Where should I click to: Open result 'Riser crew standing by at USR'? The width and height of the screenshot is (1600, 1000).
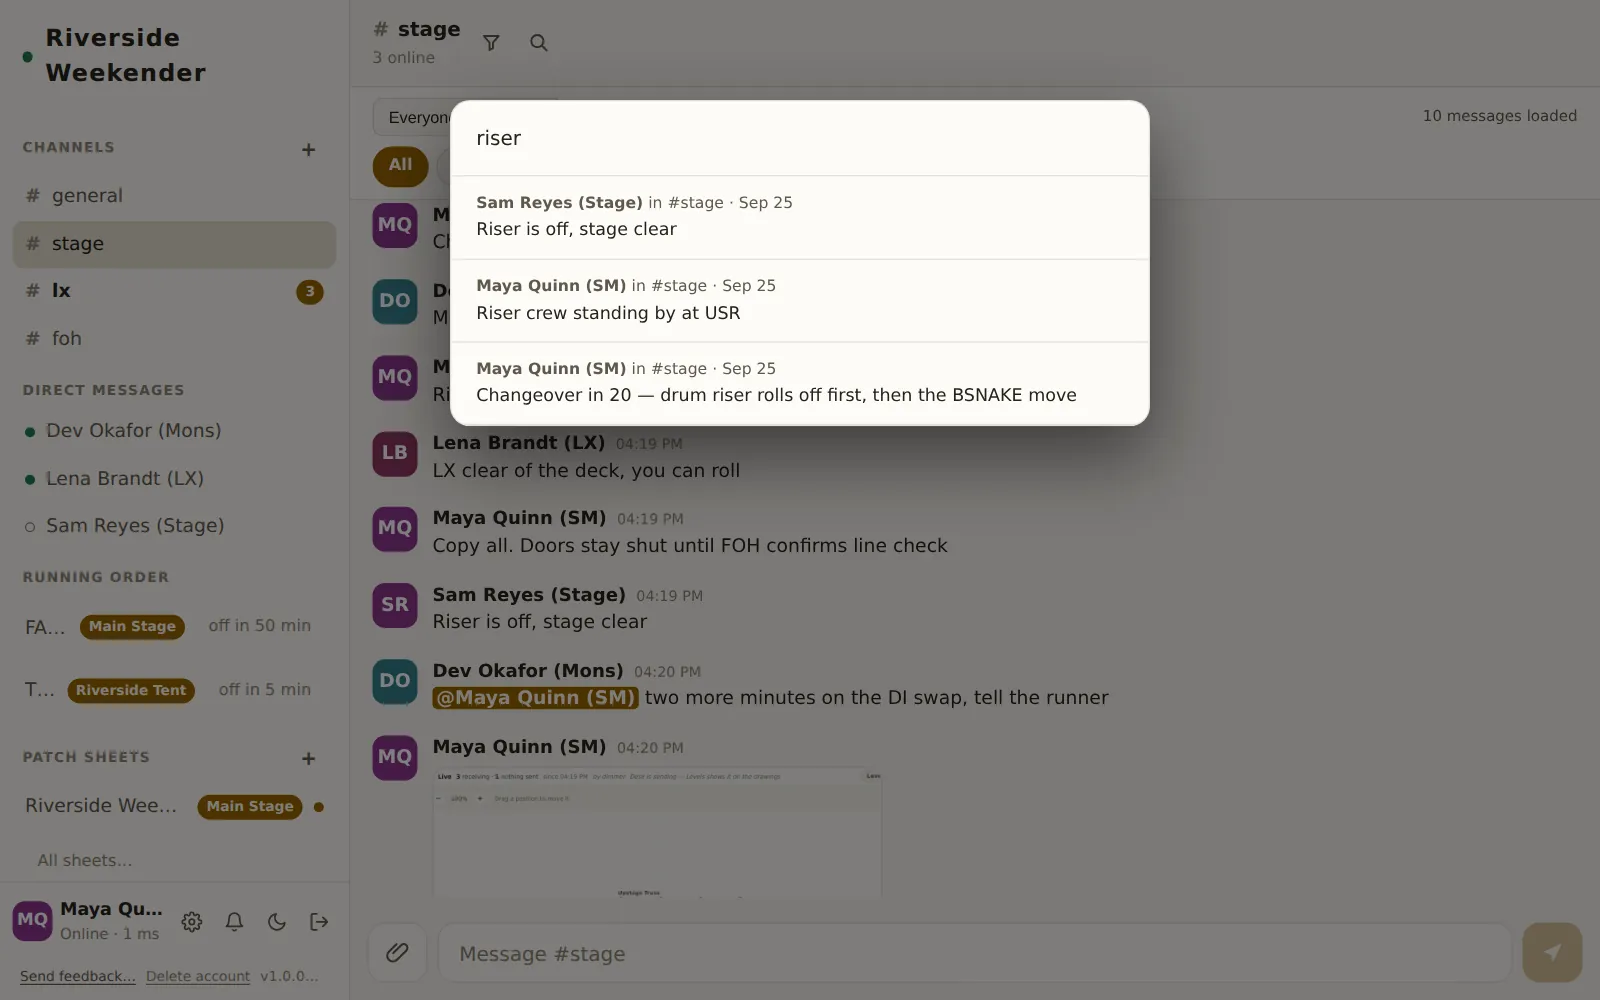point(800,300)
